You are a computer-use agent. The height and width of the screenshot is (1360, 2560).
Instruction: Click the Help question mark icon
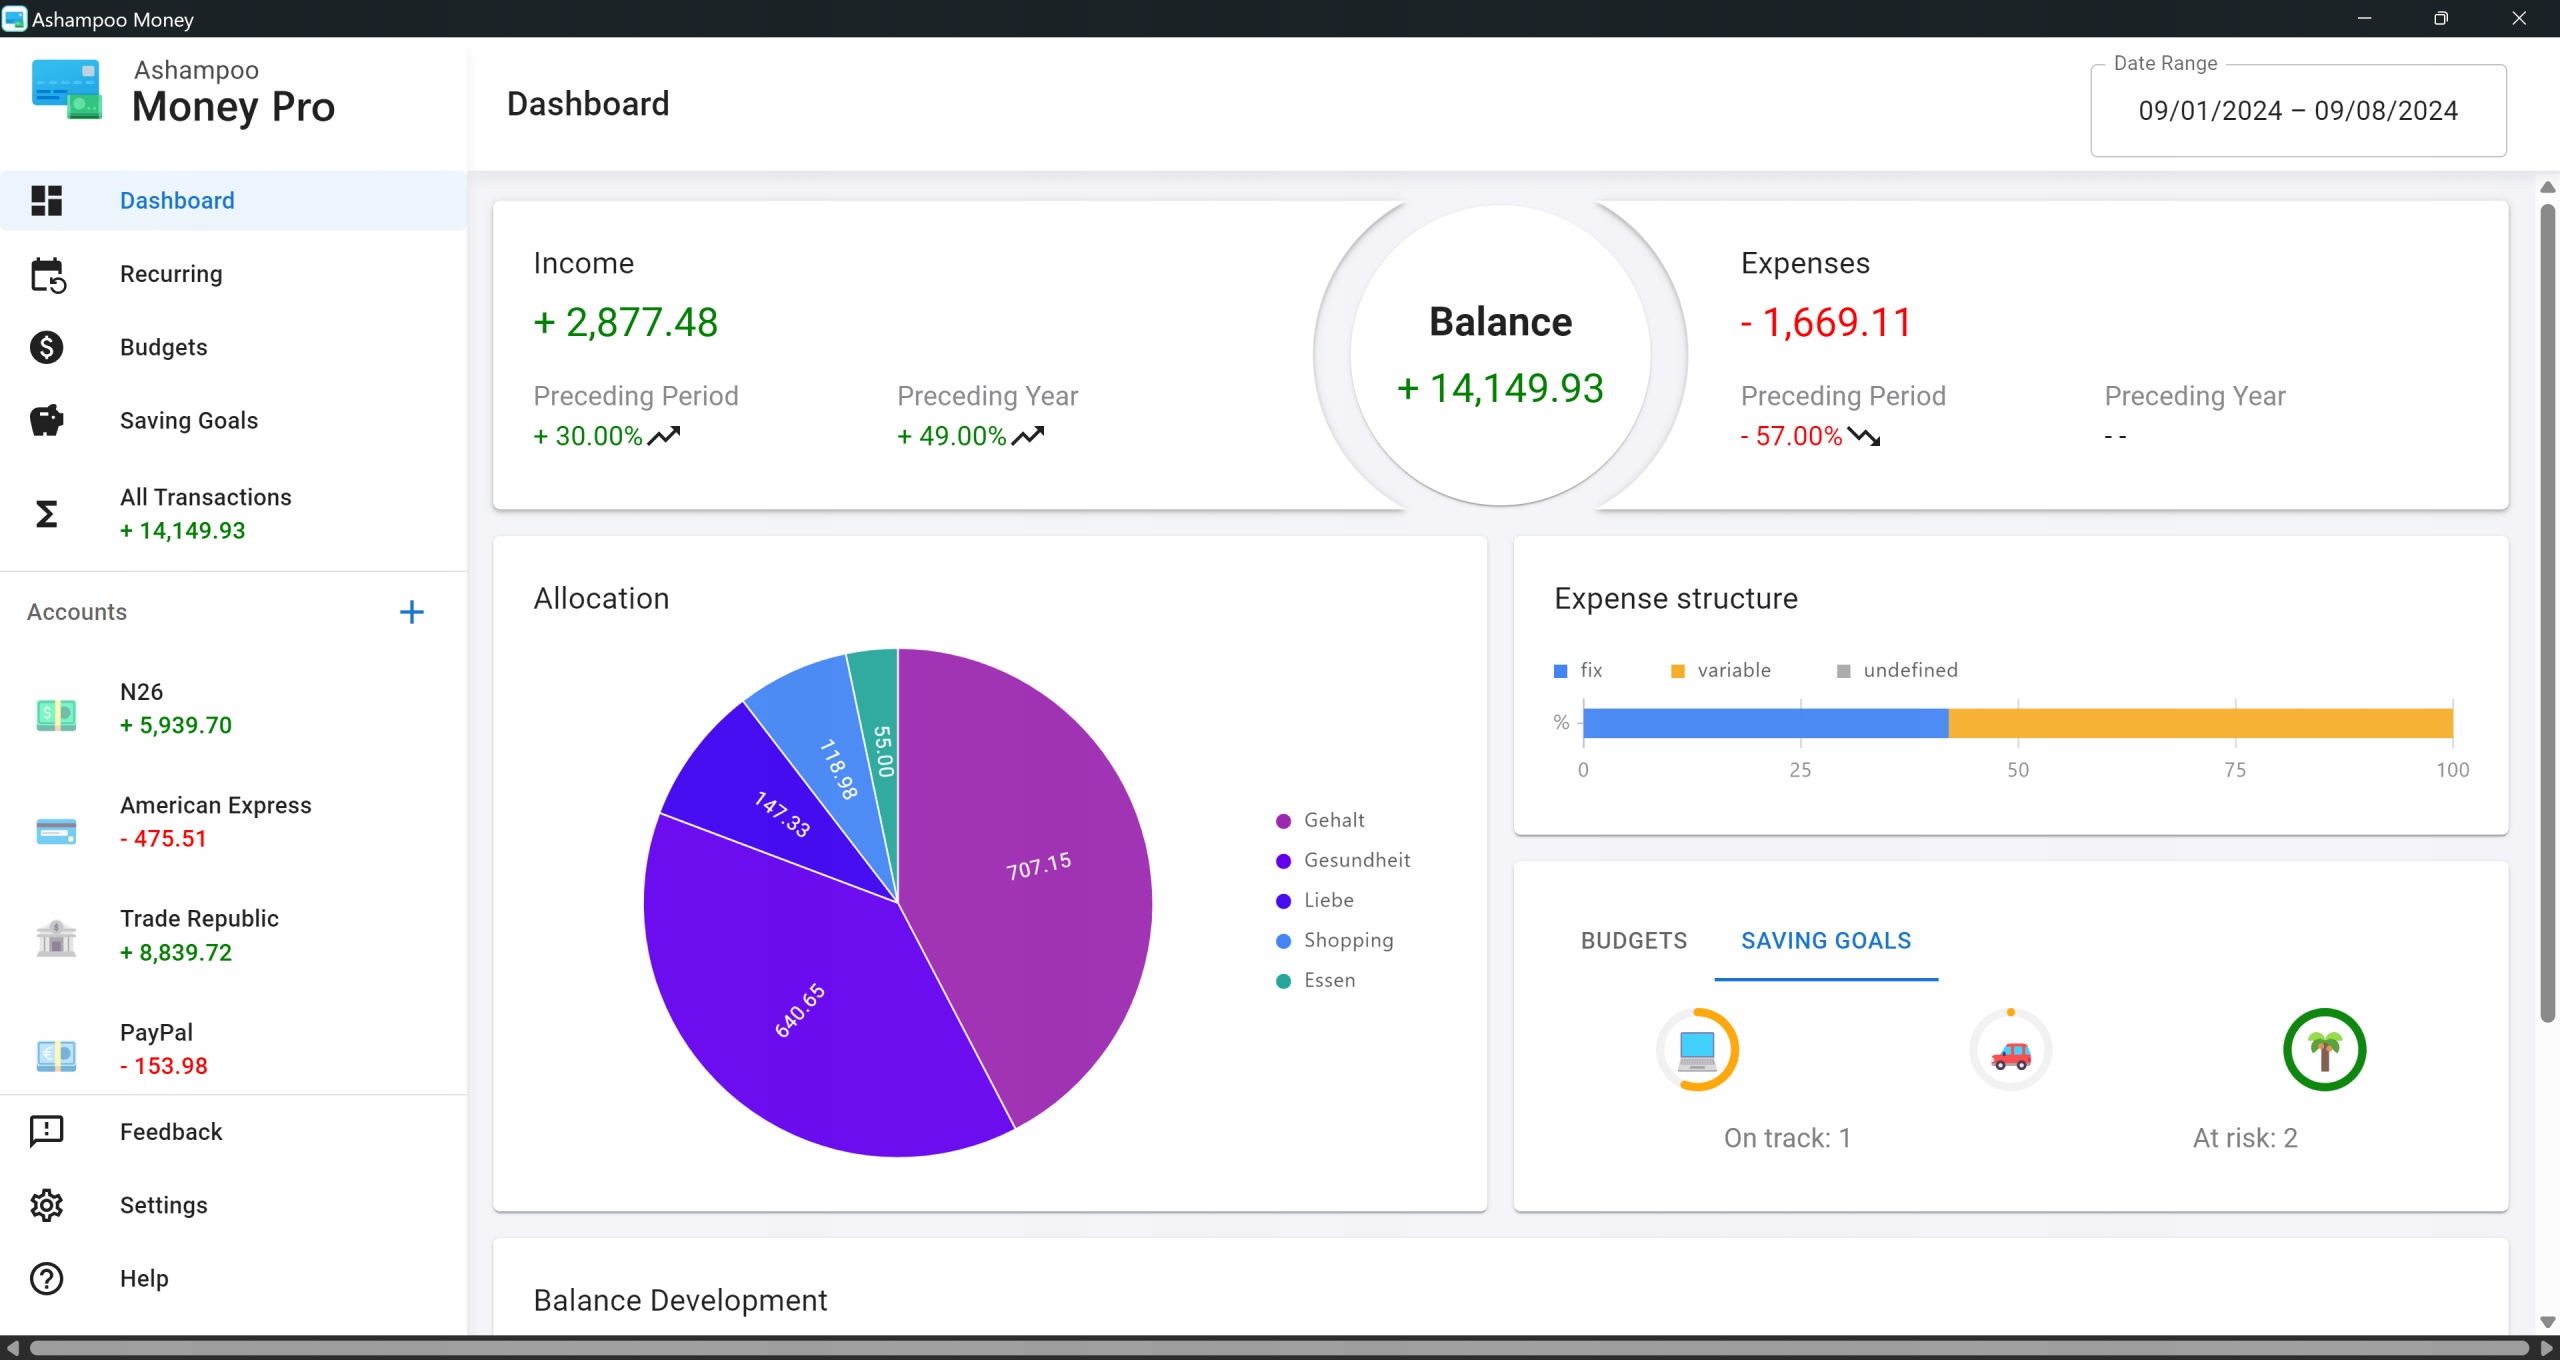tap(47, 1278)
